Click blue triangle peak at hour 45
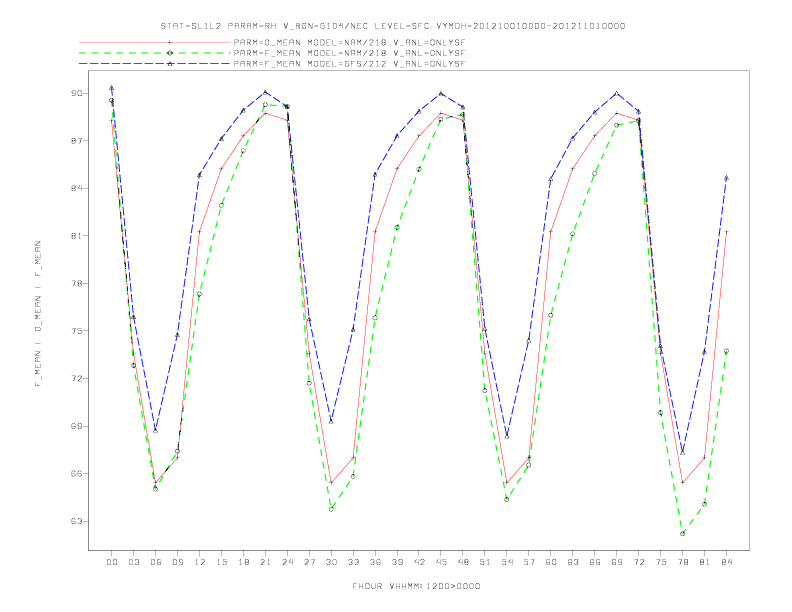Image resolution: width=792 pixels, height=612 pixels. (441, 93)
